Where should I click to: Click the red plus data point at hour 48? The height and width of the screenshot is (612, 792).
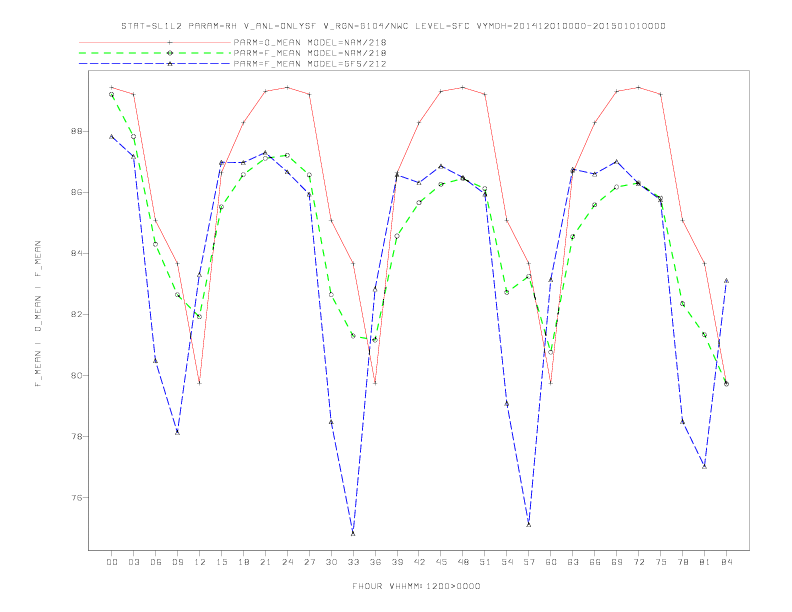click(x=463, y=87)
